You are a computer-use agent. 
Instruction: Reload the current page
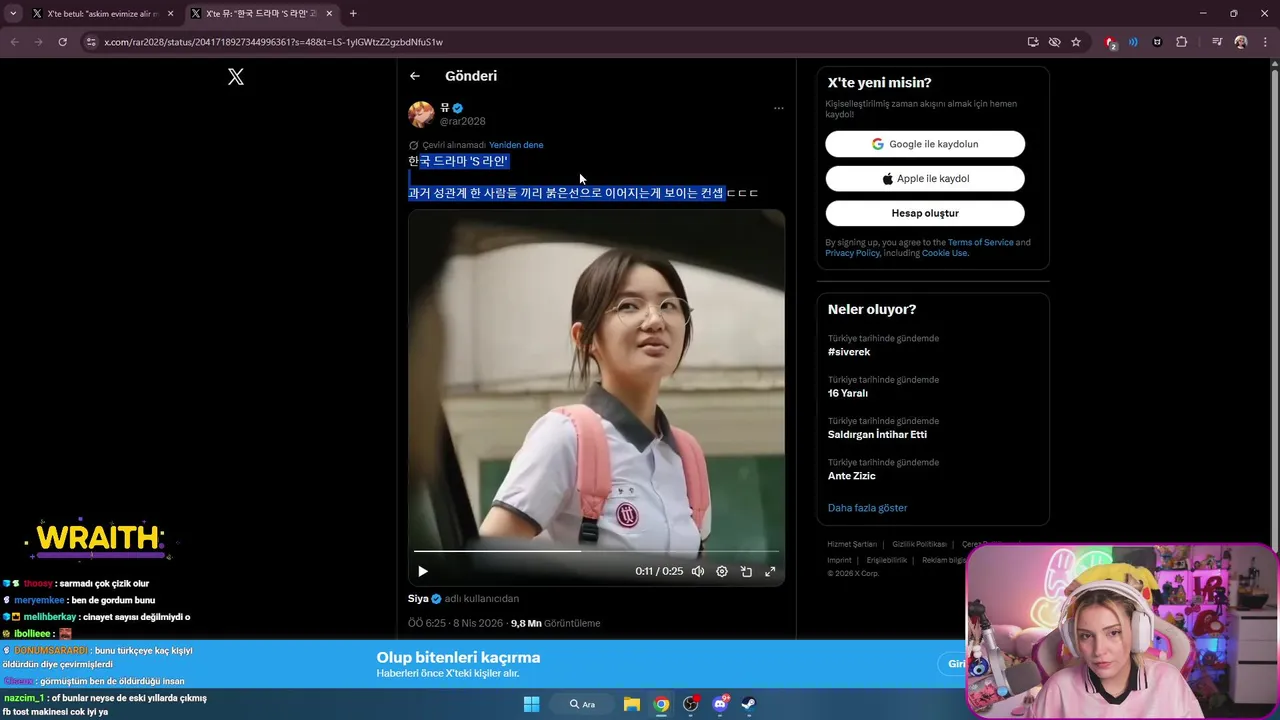(x=62, y=42)
